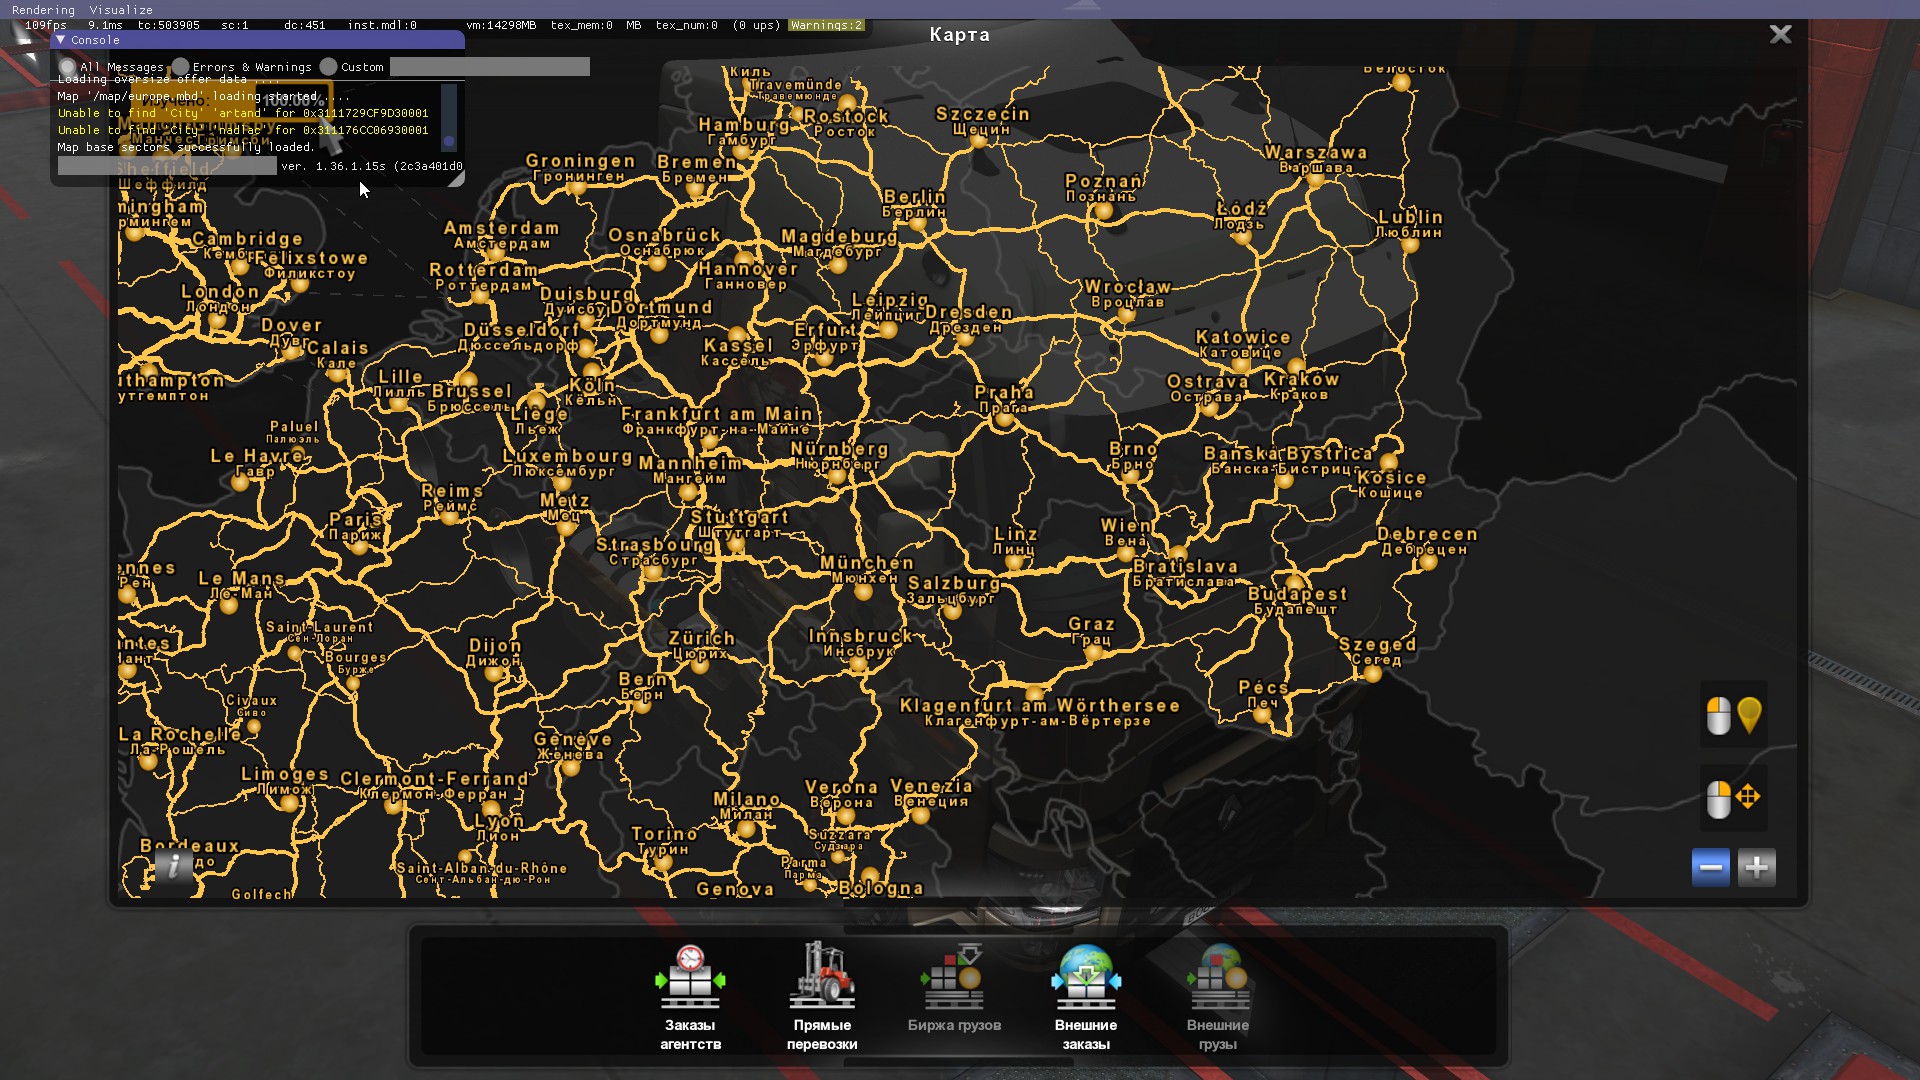Image resolution: width=1920 pixels, height=1080 pixels.
Task: Click the Salzburg city marker
Action: (x=953, y=611)
